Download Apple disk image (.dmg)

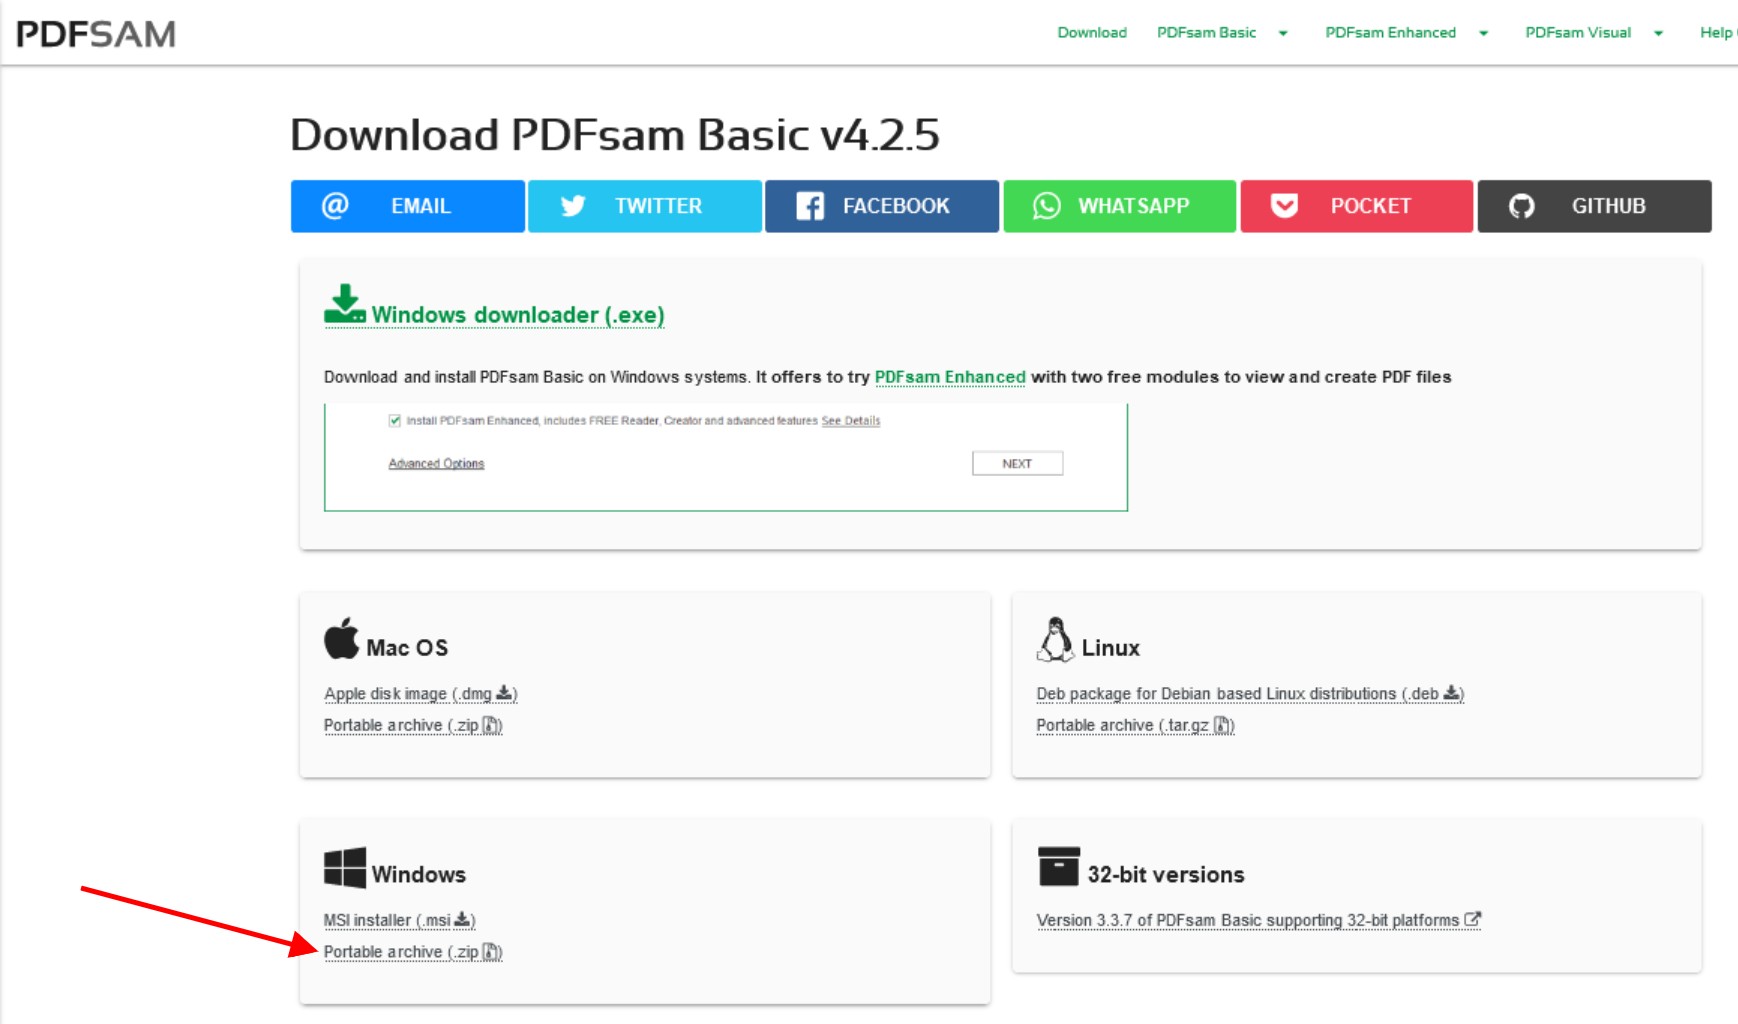point(420,694)
